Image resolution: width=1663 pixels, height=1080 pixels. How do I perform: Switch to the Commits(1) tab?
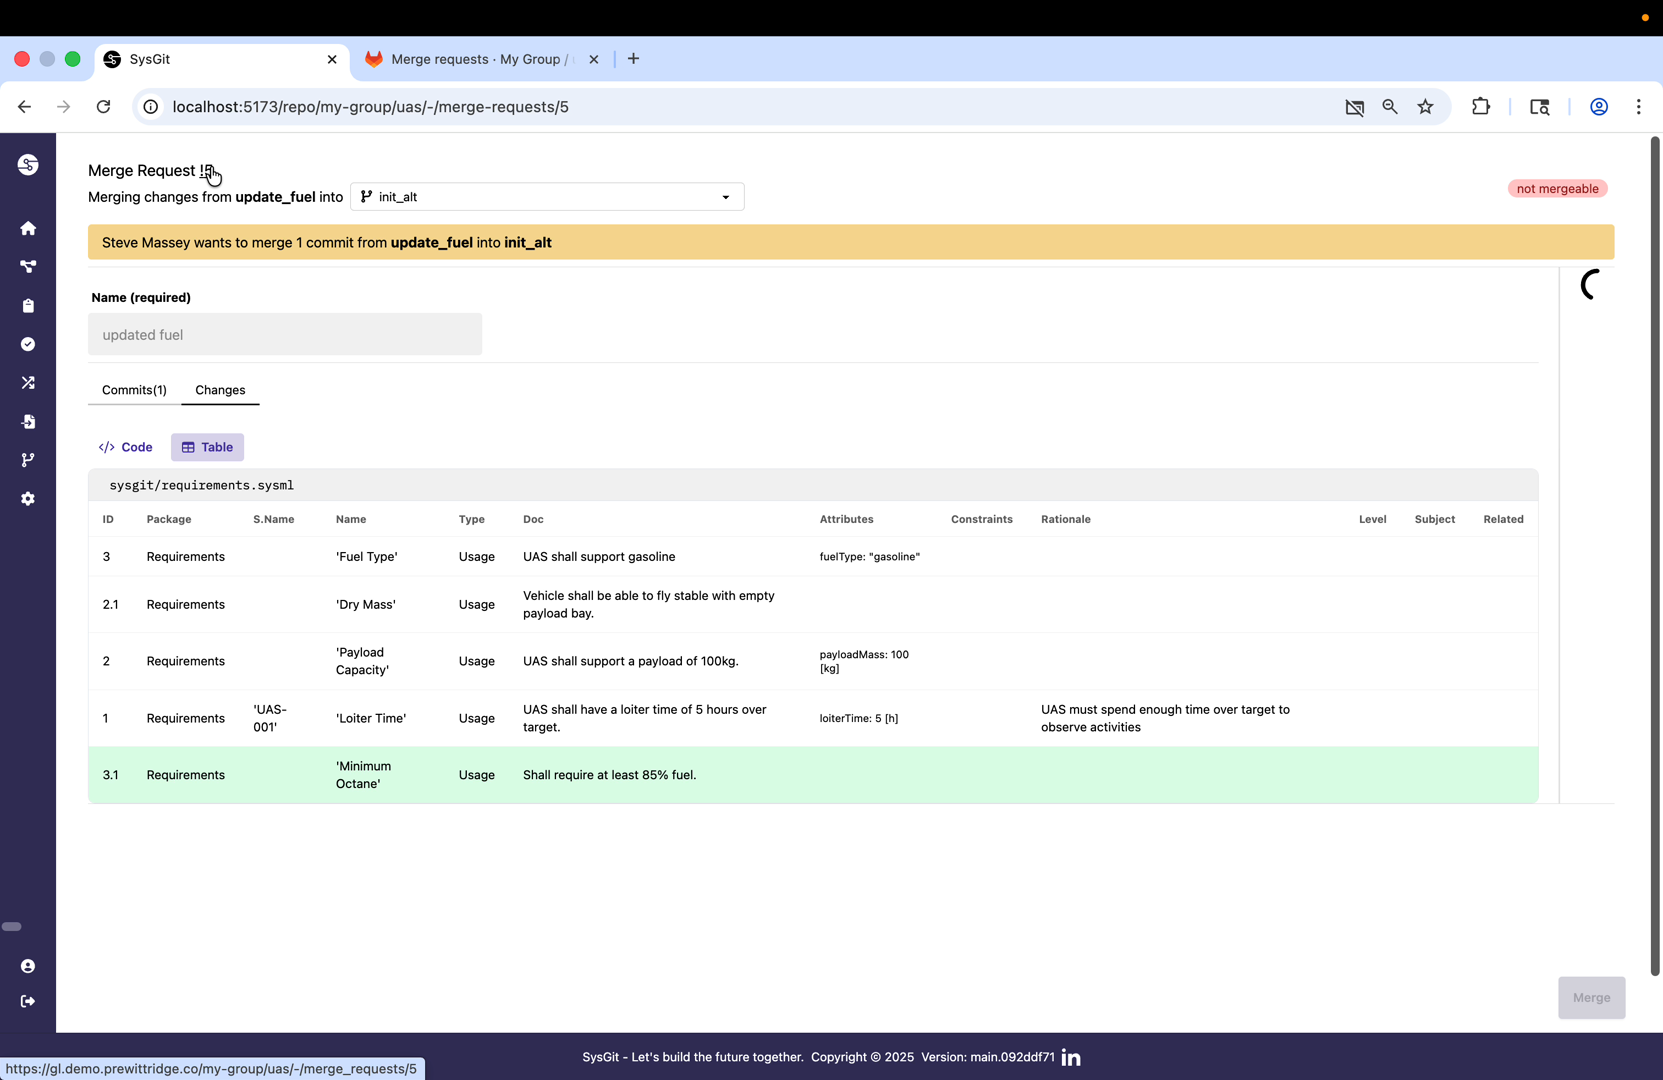pyautogui.click(x=134, y=390)
